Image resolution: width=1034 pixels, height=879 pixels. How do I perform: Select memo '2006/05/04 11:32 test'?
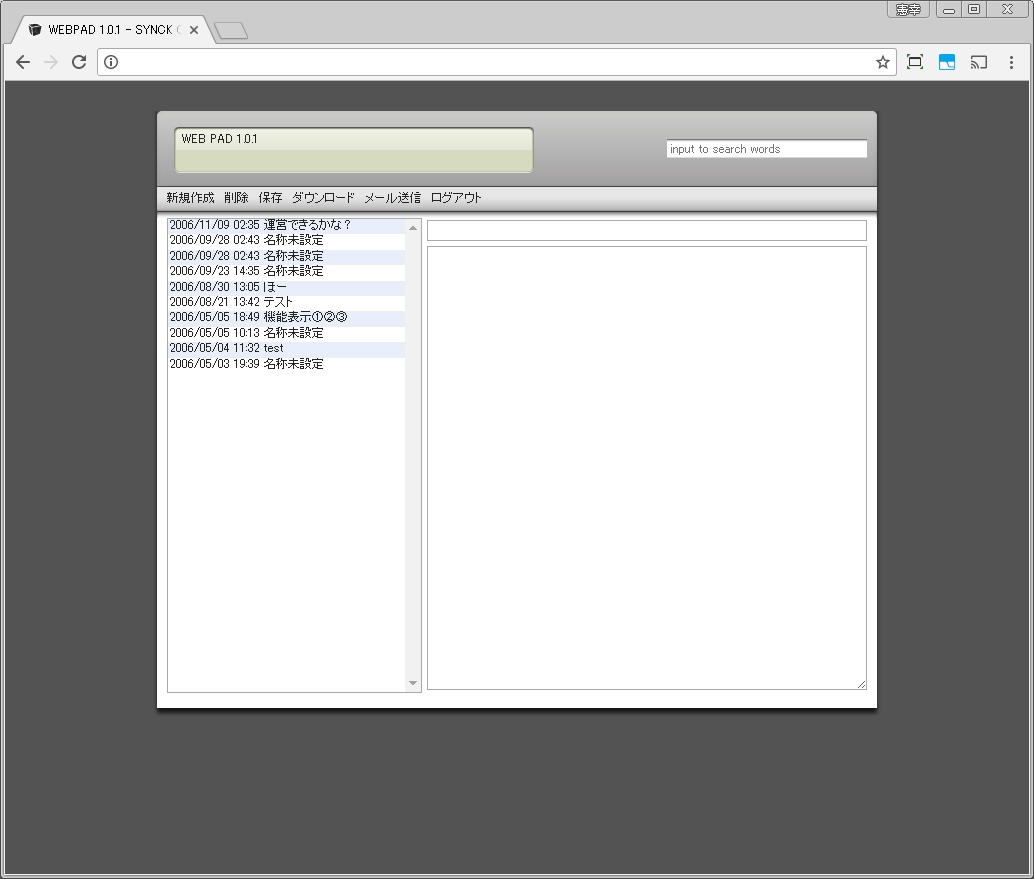tap(286, 348)
